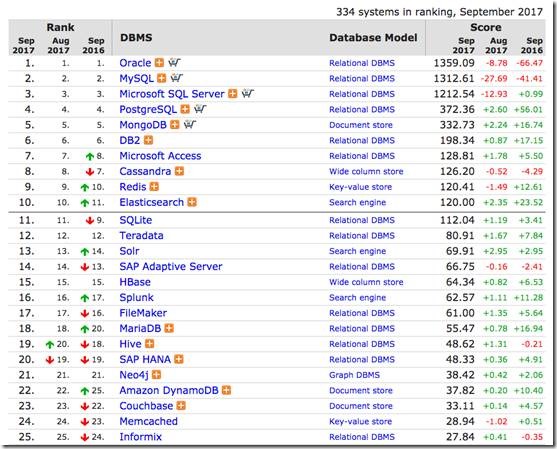557x449 pixels.
Task: Click the plus icon beside MariaDB
Action: [169, 328]
